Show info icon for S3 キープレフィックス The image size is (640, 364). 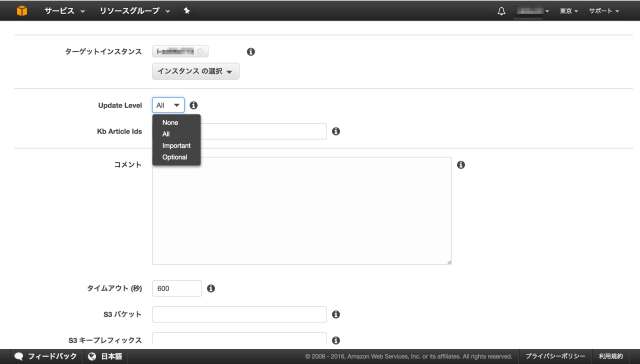click(336, 340)
